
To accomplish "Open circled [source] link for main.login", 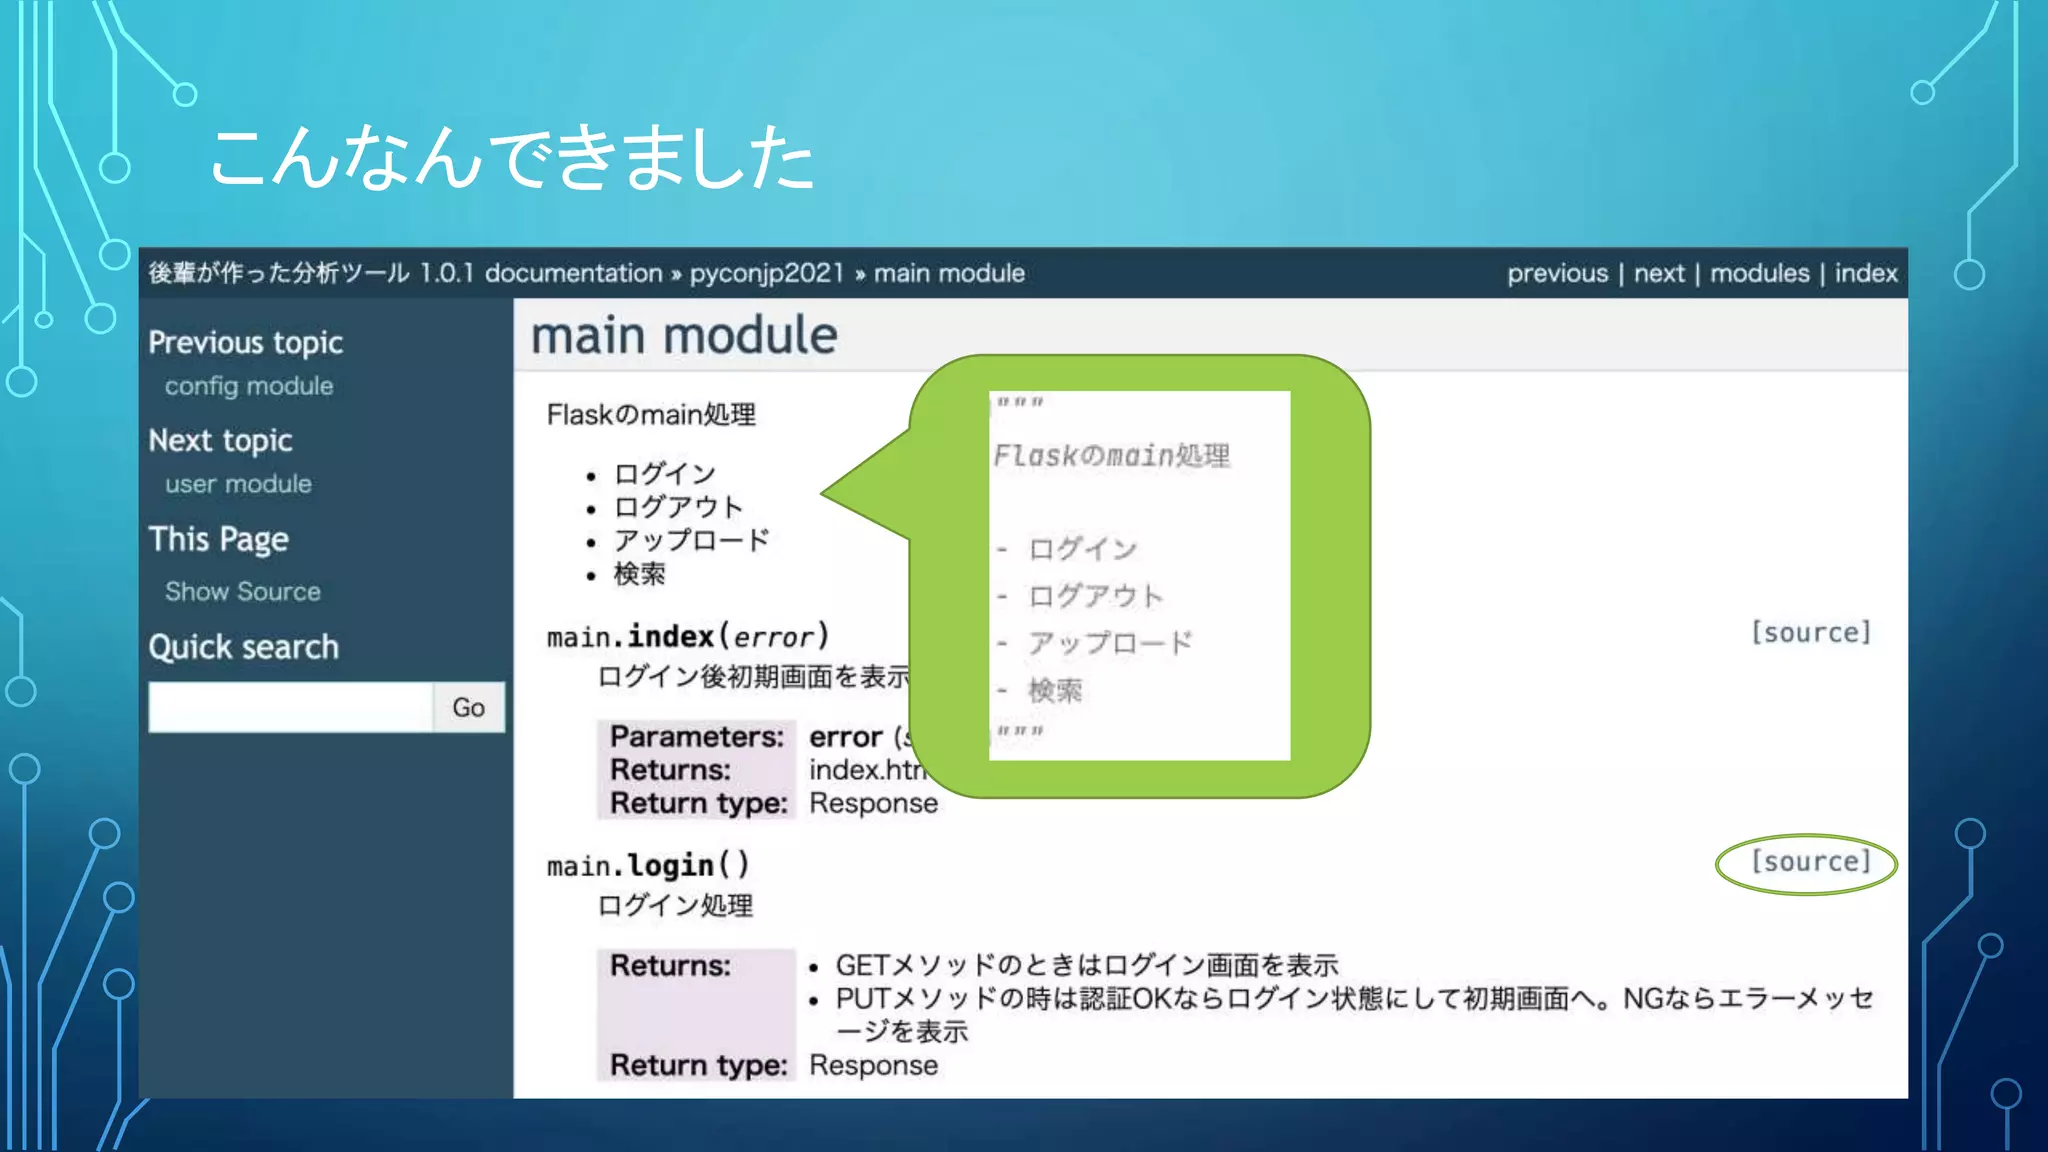I will tap(1810, 861).
